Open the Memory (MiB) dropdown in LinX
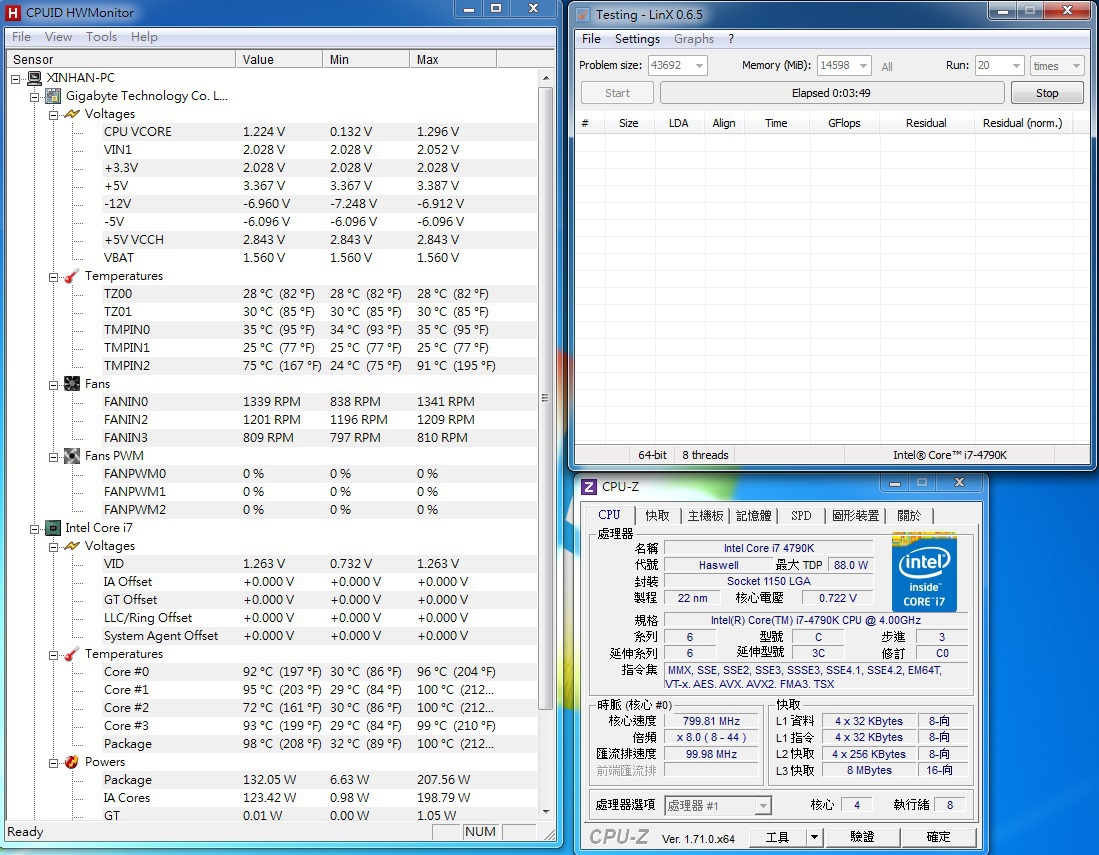Screen dimensions: 1099x855 pyautogui.click(x=864, y=66)
